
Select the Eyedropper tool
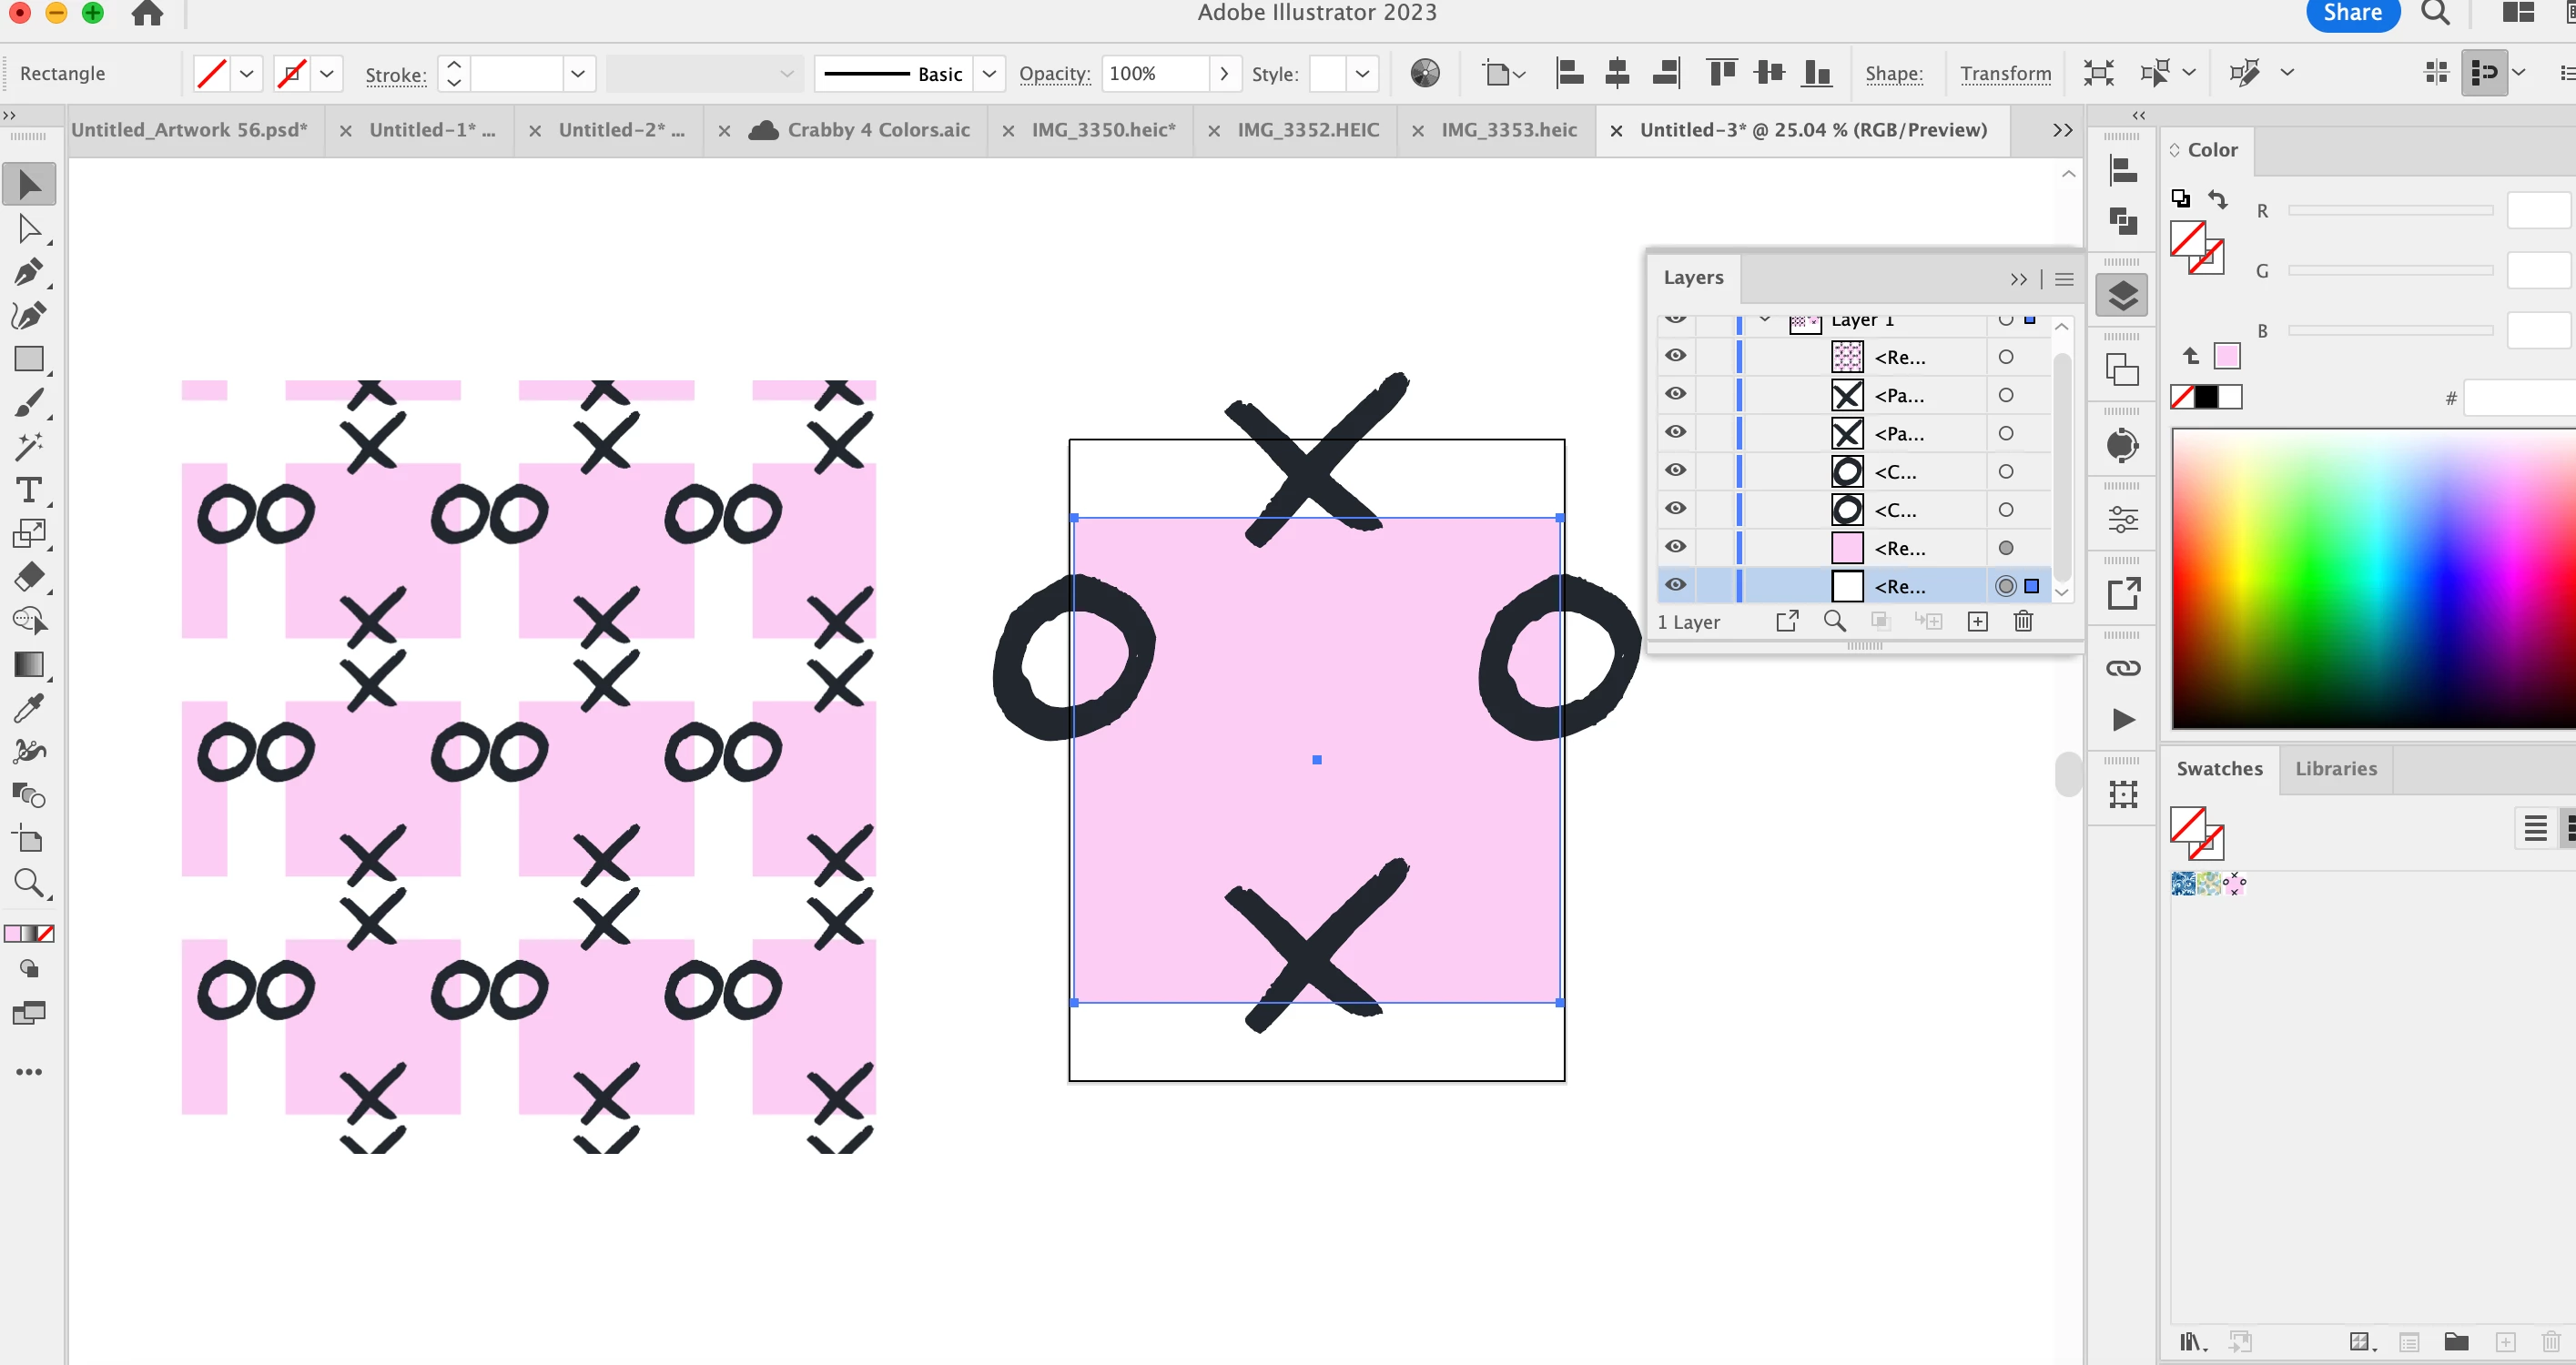click(x=28, y=709)
